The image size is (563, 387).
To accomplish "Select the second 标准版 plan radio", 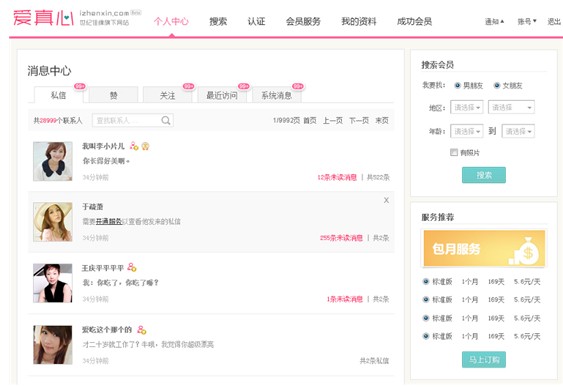I will (426, 299).
